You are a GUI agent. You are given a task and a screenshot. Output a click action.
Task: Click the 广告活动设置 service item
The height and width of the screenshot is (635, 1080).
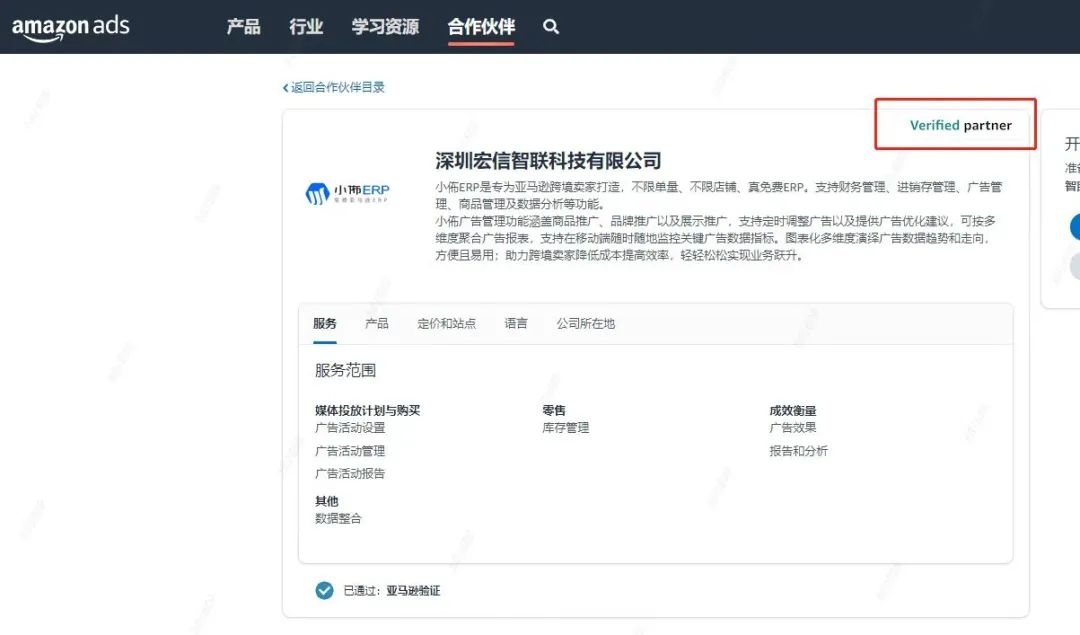click(x=350, y=428)
